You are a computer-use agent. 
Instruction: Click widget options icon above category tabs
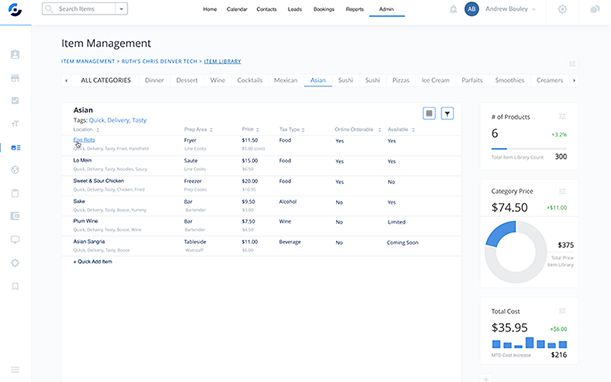pos(572,64)
